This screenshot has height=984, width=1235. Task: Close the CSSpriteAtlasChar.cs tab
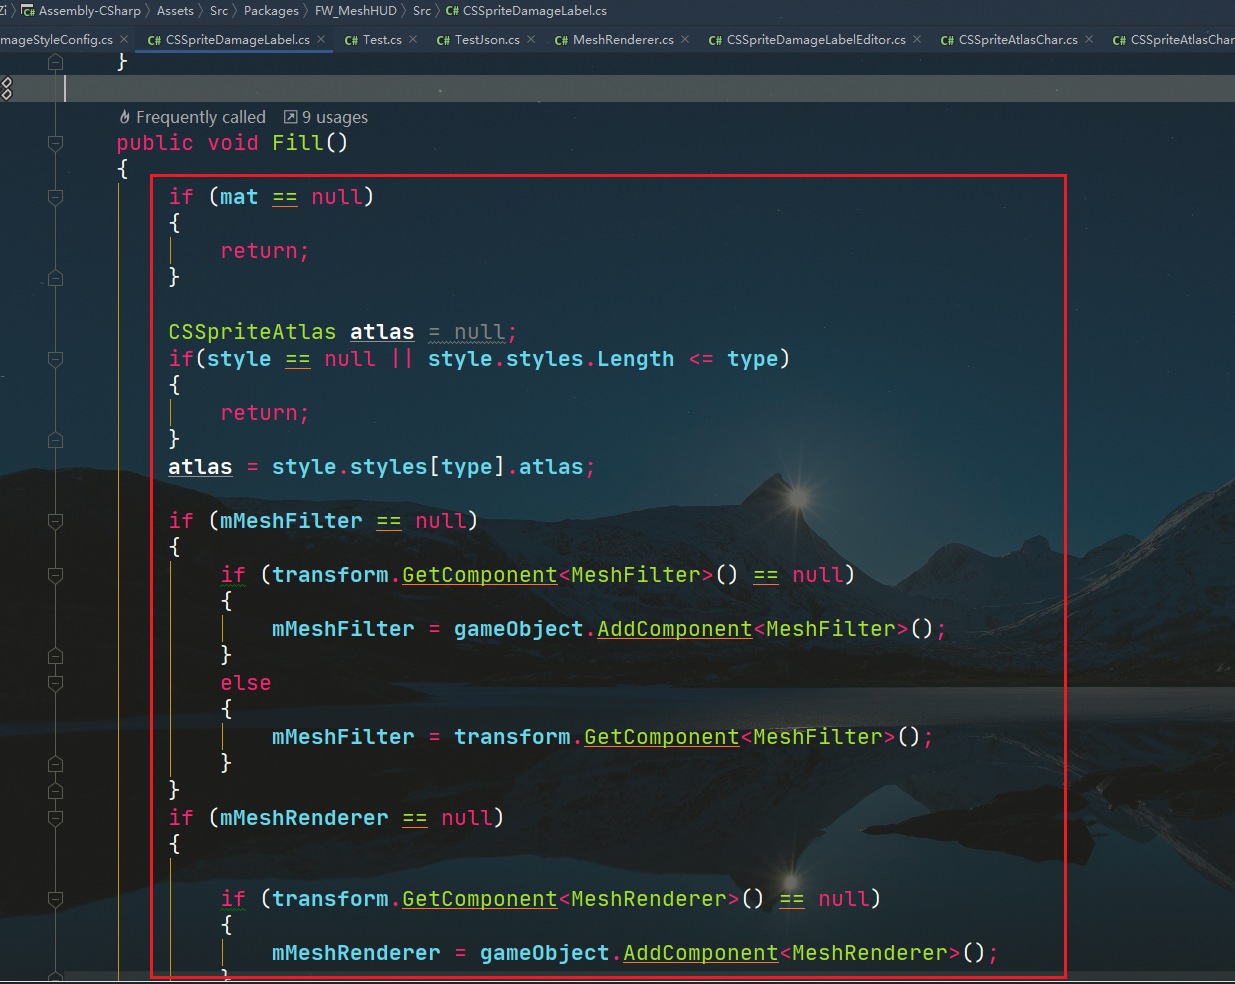1089,39
